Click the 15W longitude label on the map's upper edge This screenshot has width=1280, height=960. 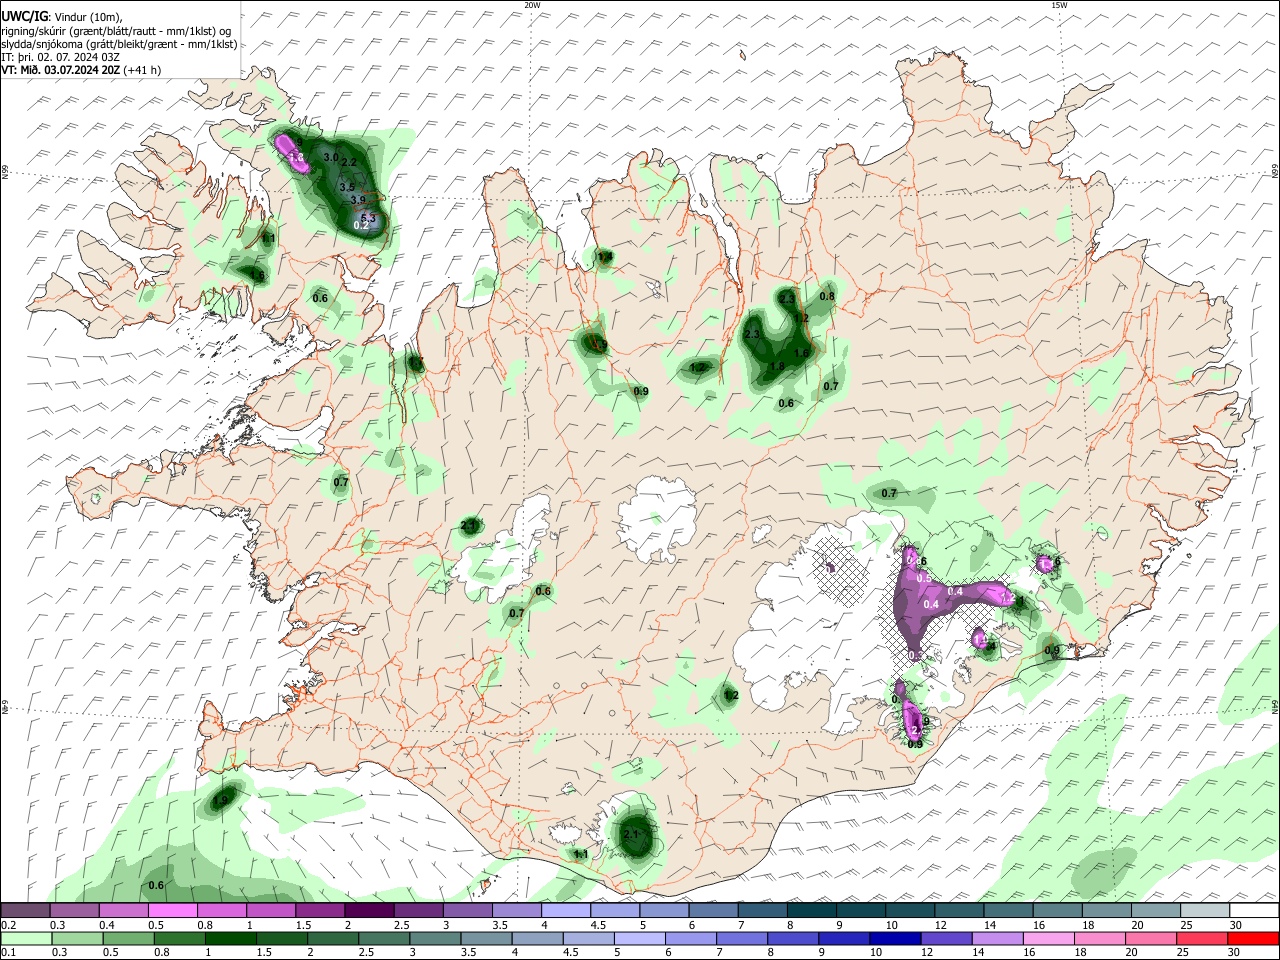point(1059,5)
